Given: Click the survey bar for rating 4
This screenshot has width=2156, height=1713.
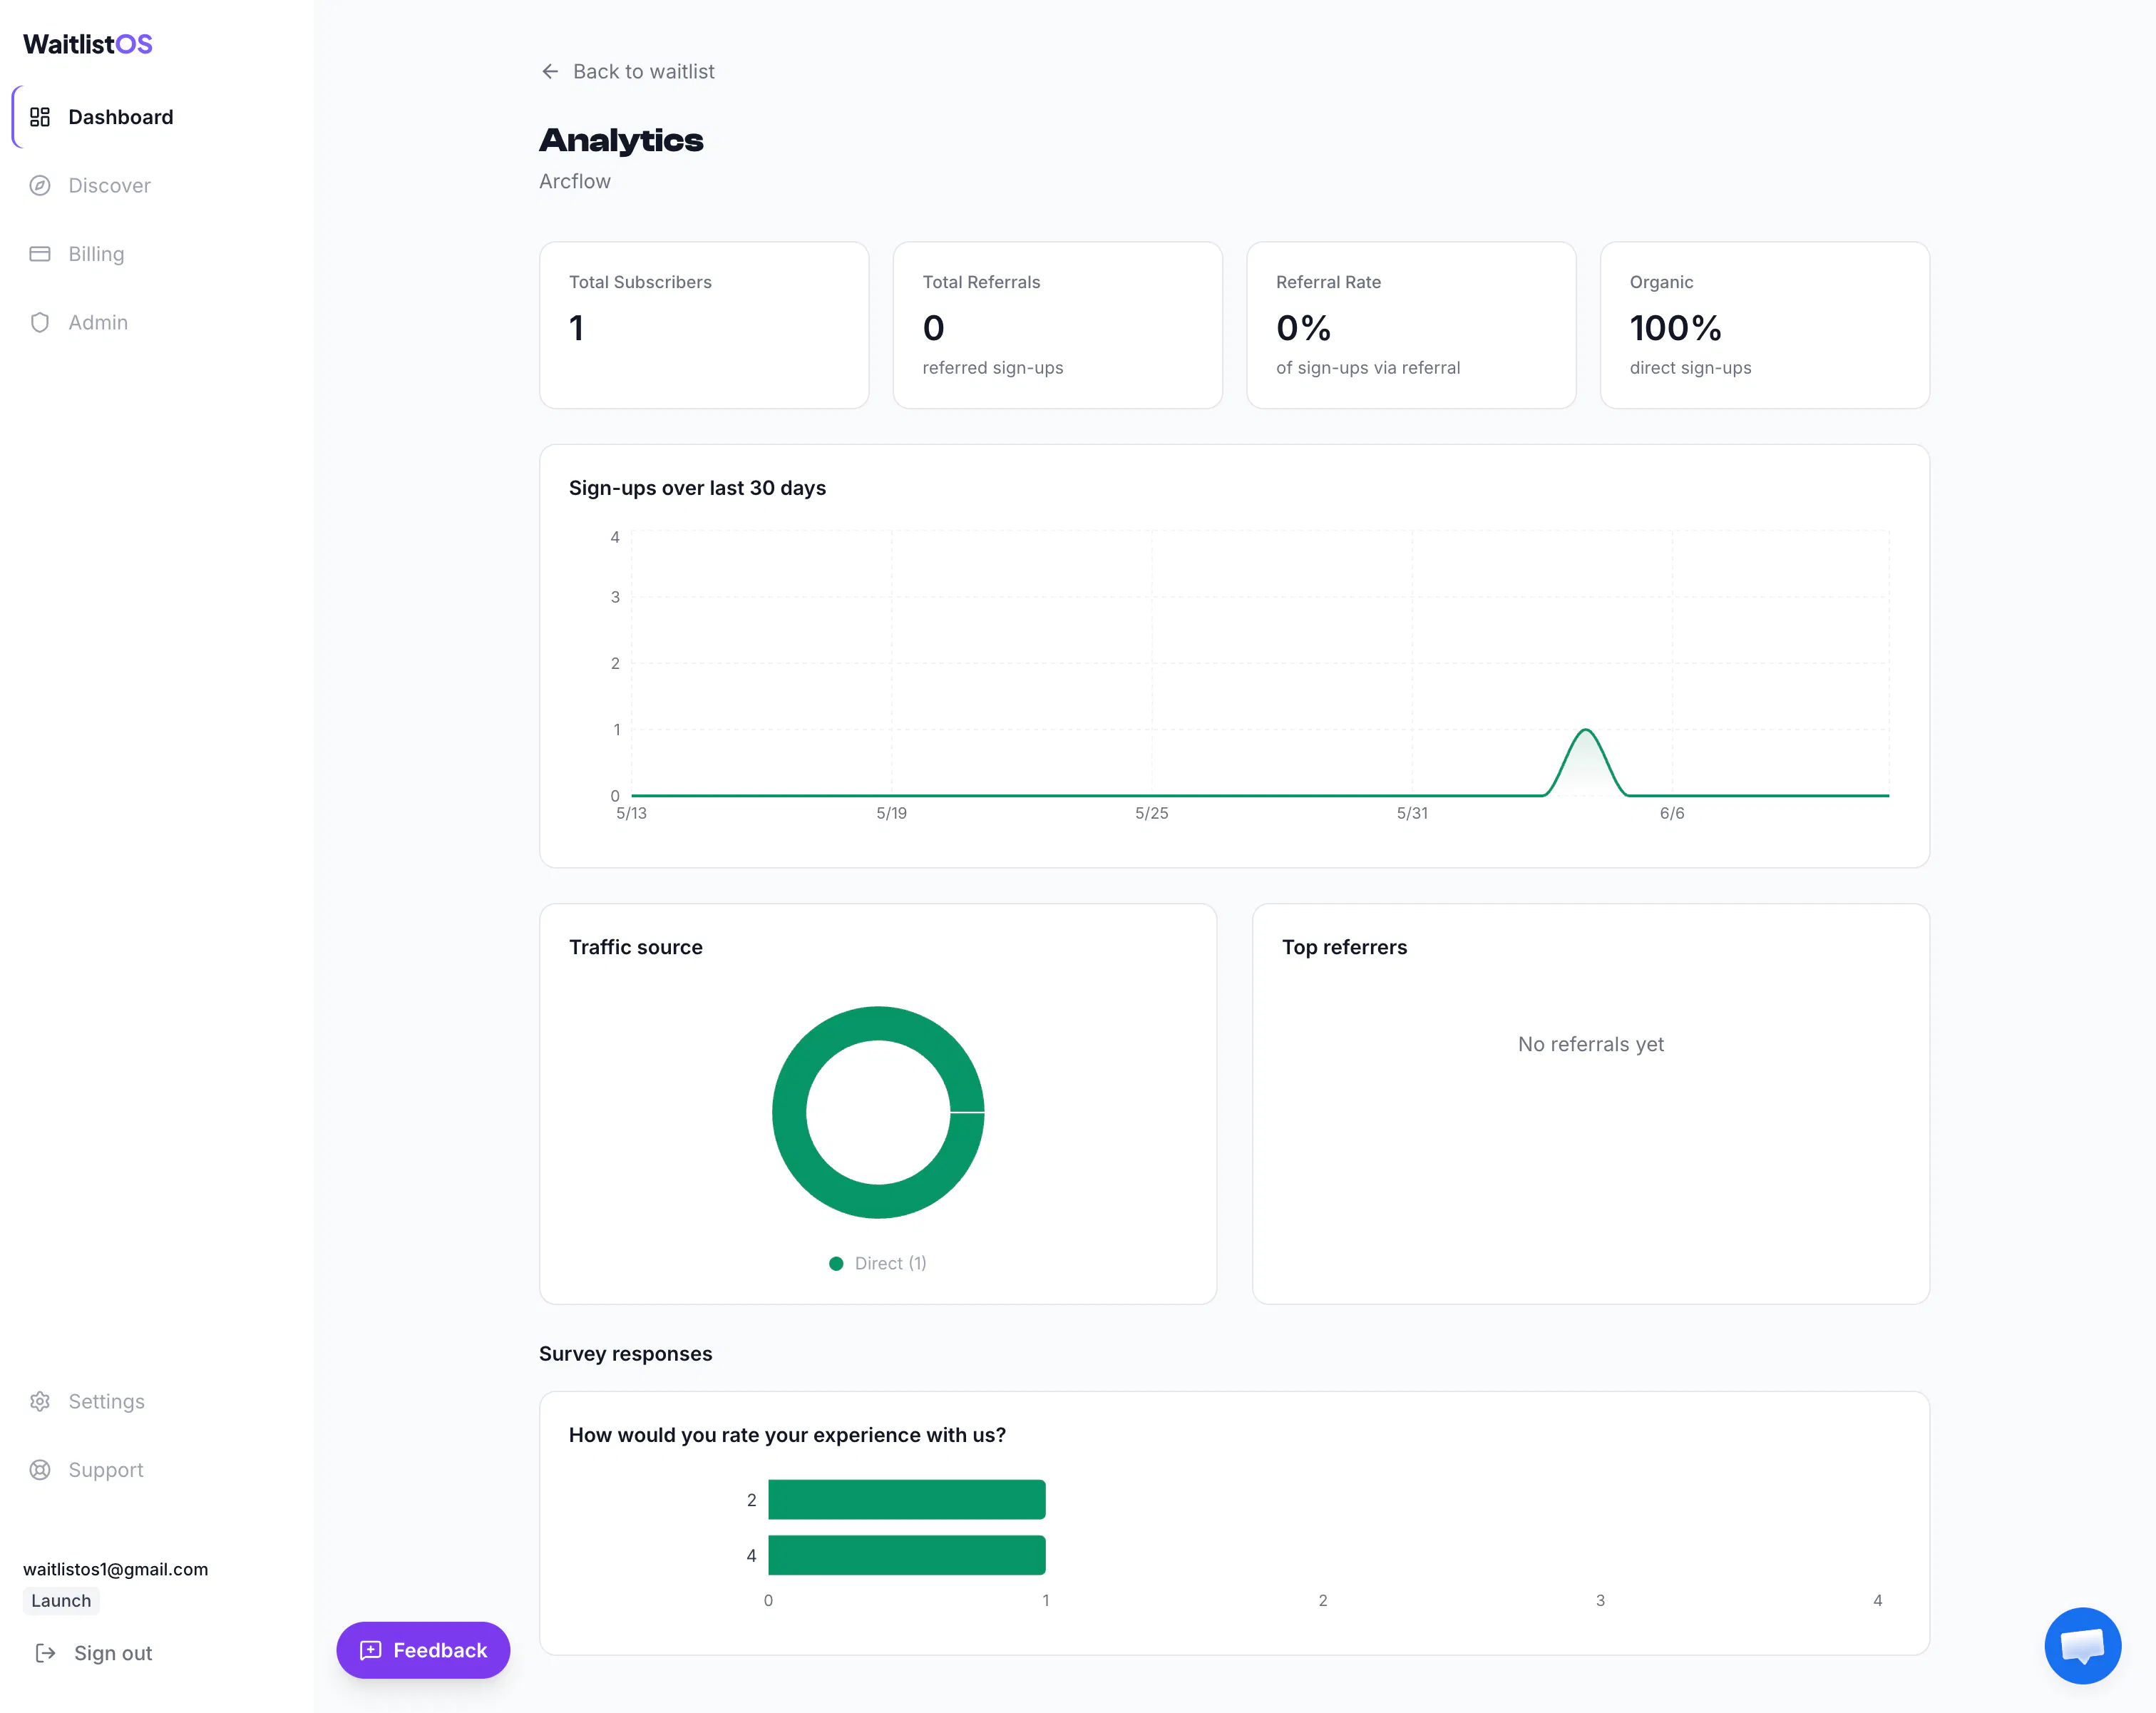Looking at the screenshot, I should [907, 1555].
